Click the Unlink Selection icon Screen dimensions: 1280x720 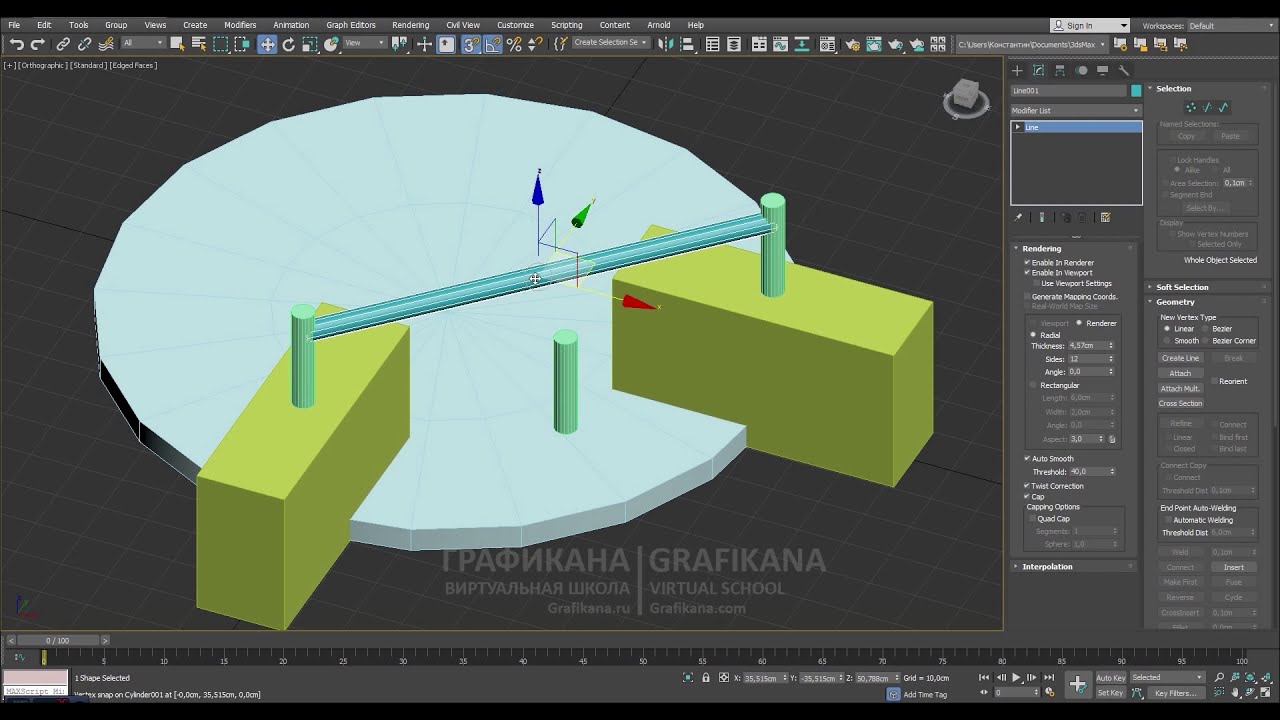click(x=85, y=44)
